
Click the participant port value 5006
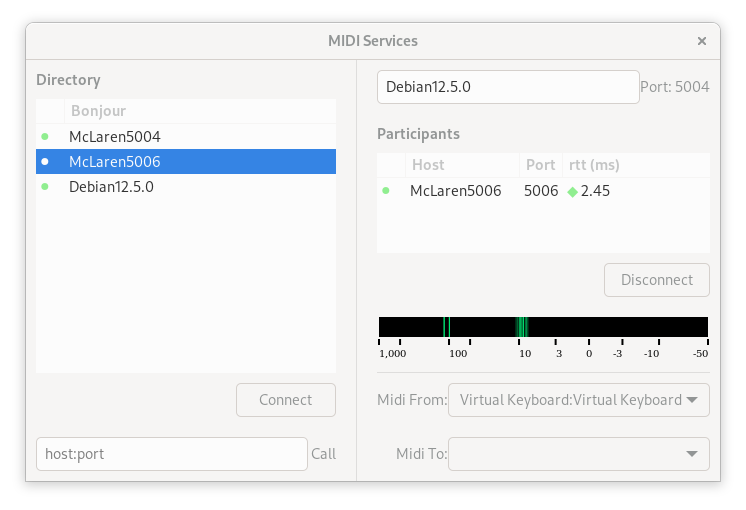click(541, 191)
